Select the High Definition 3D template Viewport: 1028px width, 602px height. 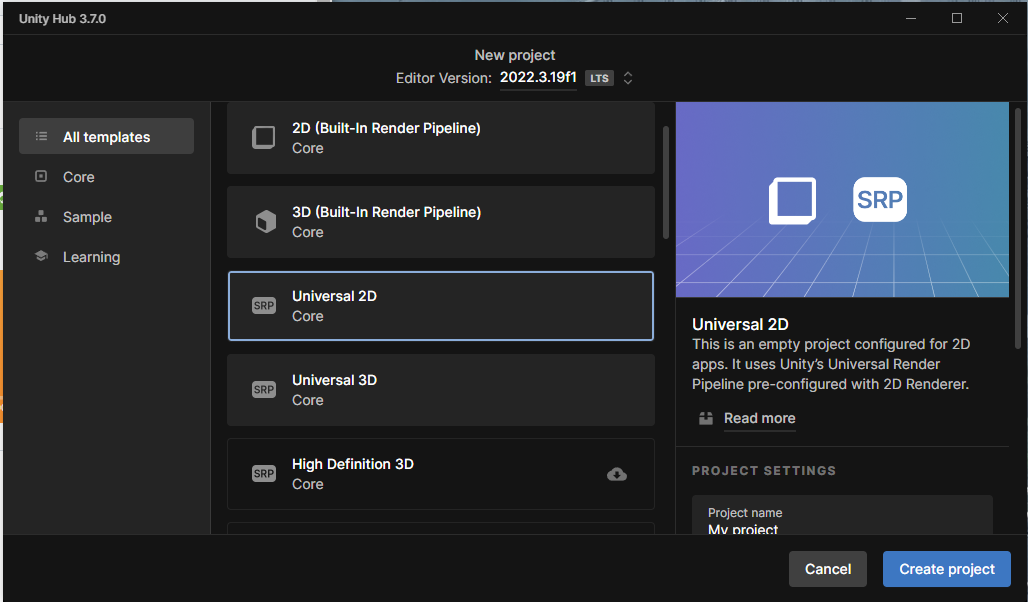(x=441, y=473)
